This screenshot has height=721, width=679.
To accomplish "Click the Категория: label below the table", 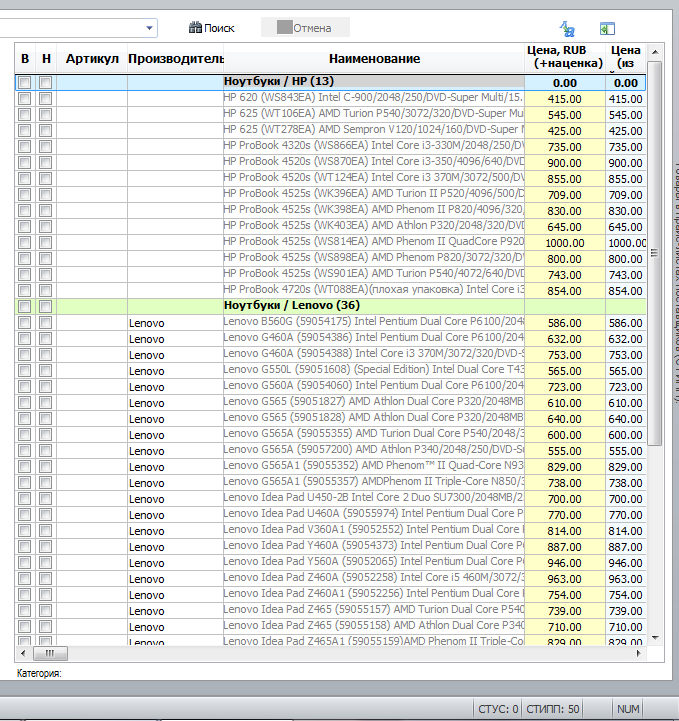I will coord(39,673).
